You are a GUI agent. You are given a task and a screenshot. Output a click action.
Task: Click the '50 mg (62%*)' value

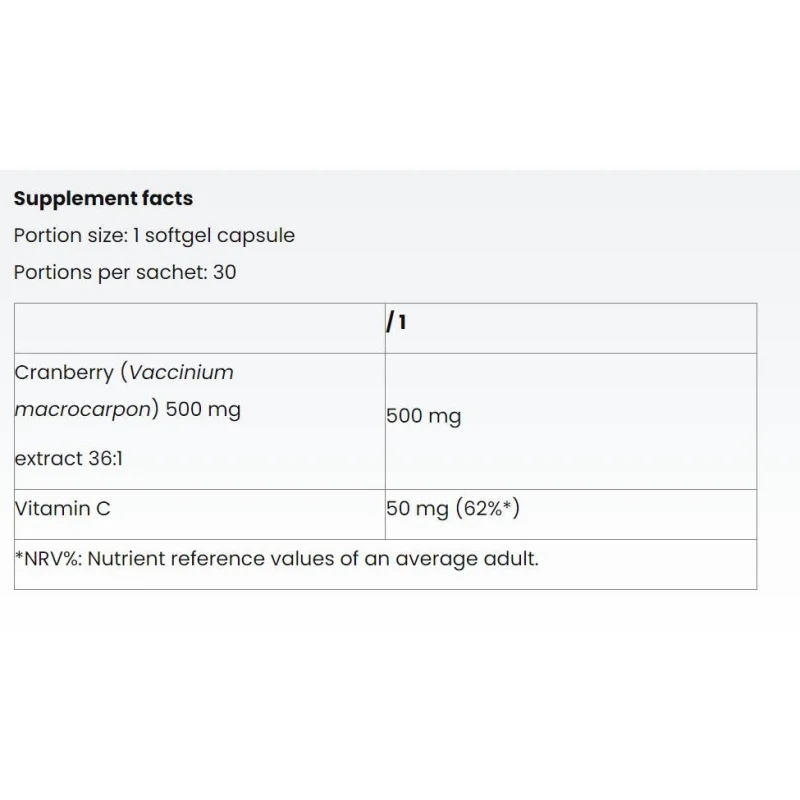click(x=453, y=508)
